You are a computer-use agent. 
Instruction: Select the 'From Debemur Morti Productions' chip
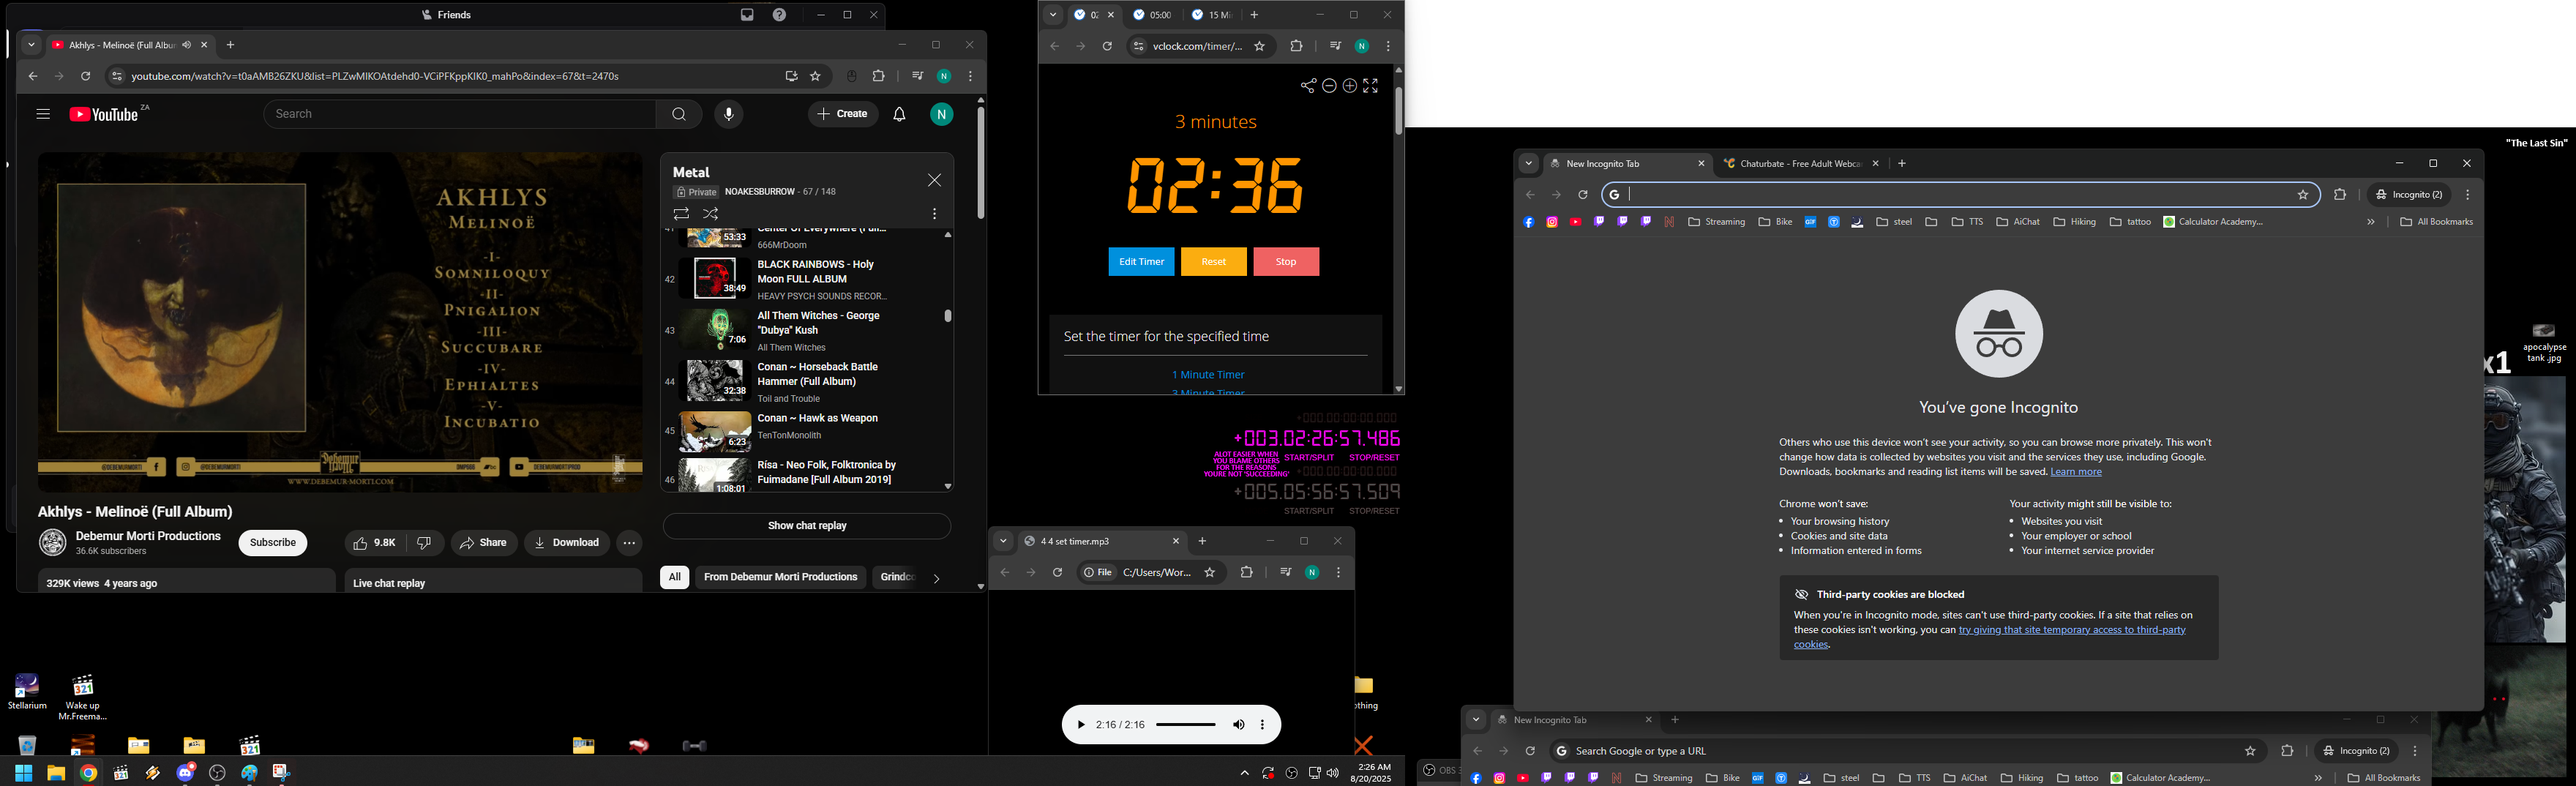point(780,577)
